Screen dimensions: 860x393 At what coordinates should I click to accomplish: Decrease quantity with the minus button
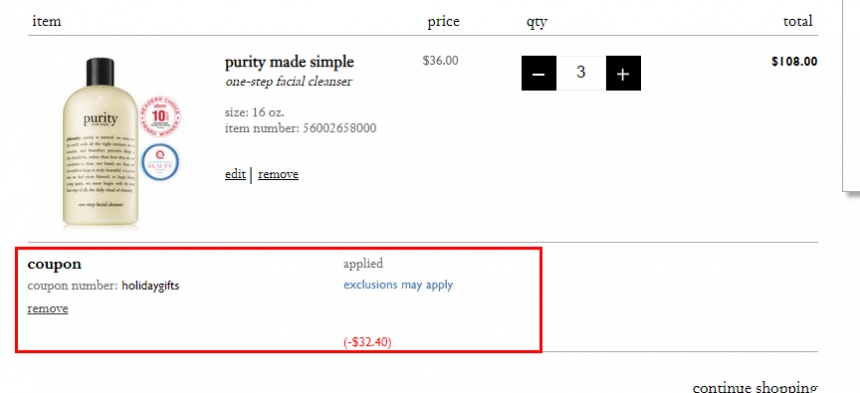pyautogui.click(x=539, y=73)
